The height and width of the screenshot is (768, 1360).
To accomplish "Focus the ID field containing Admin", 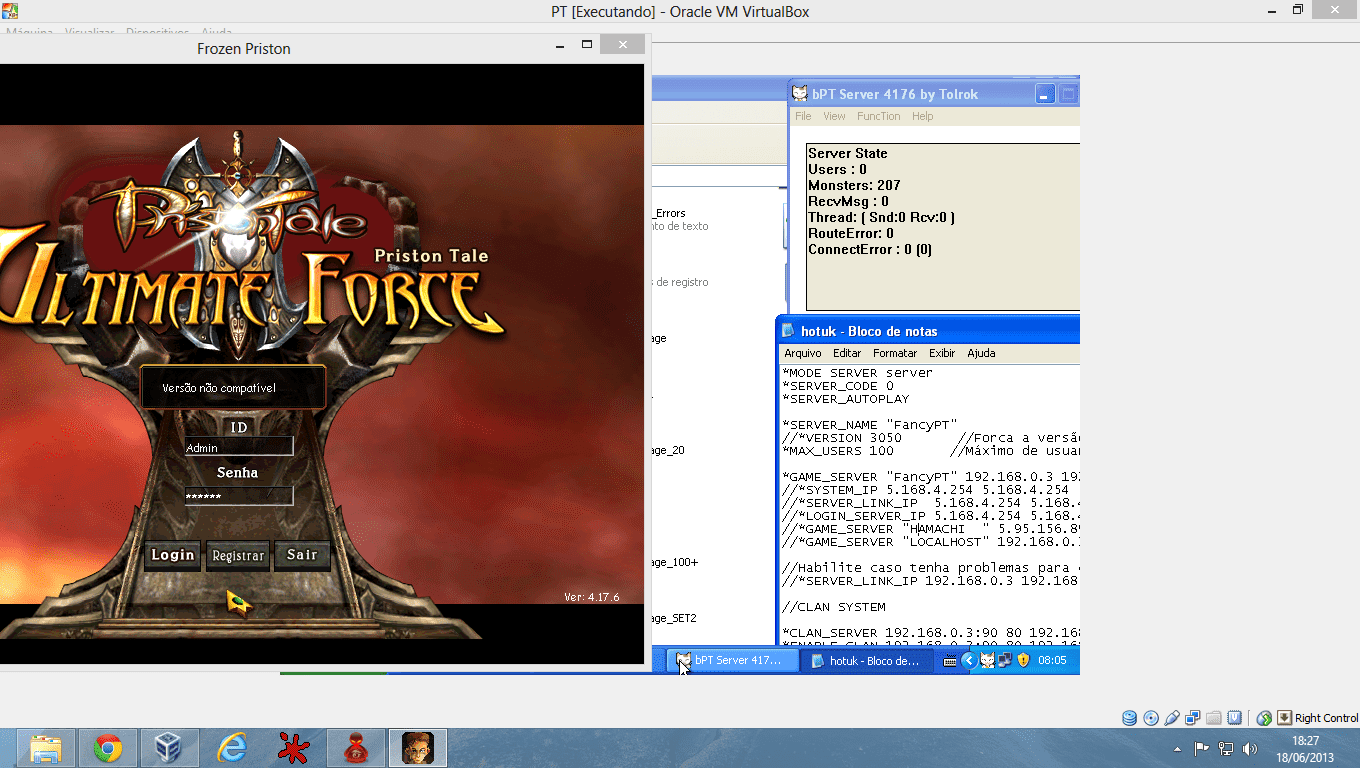I will click(239, 447).
